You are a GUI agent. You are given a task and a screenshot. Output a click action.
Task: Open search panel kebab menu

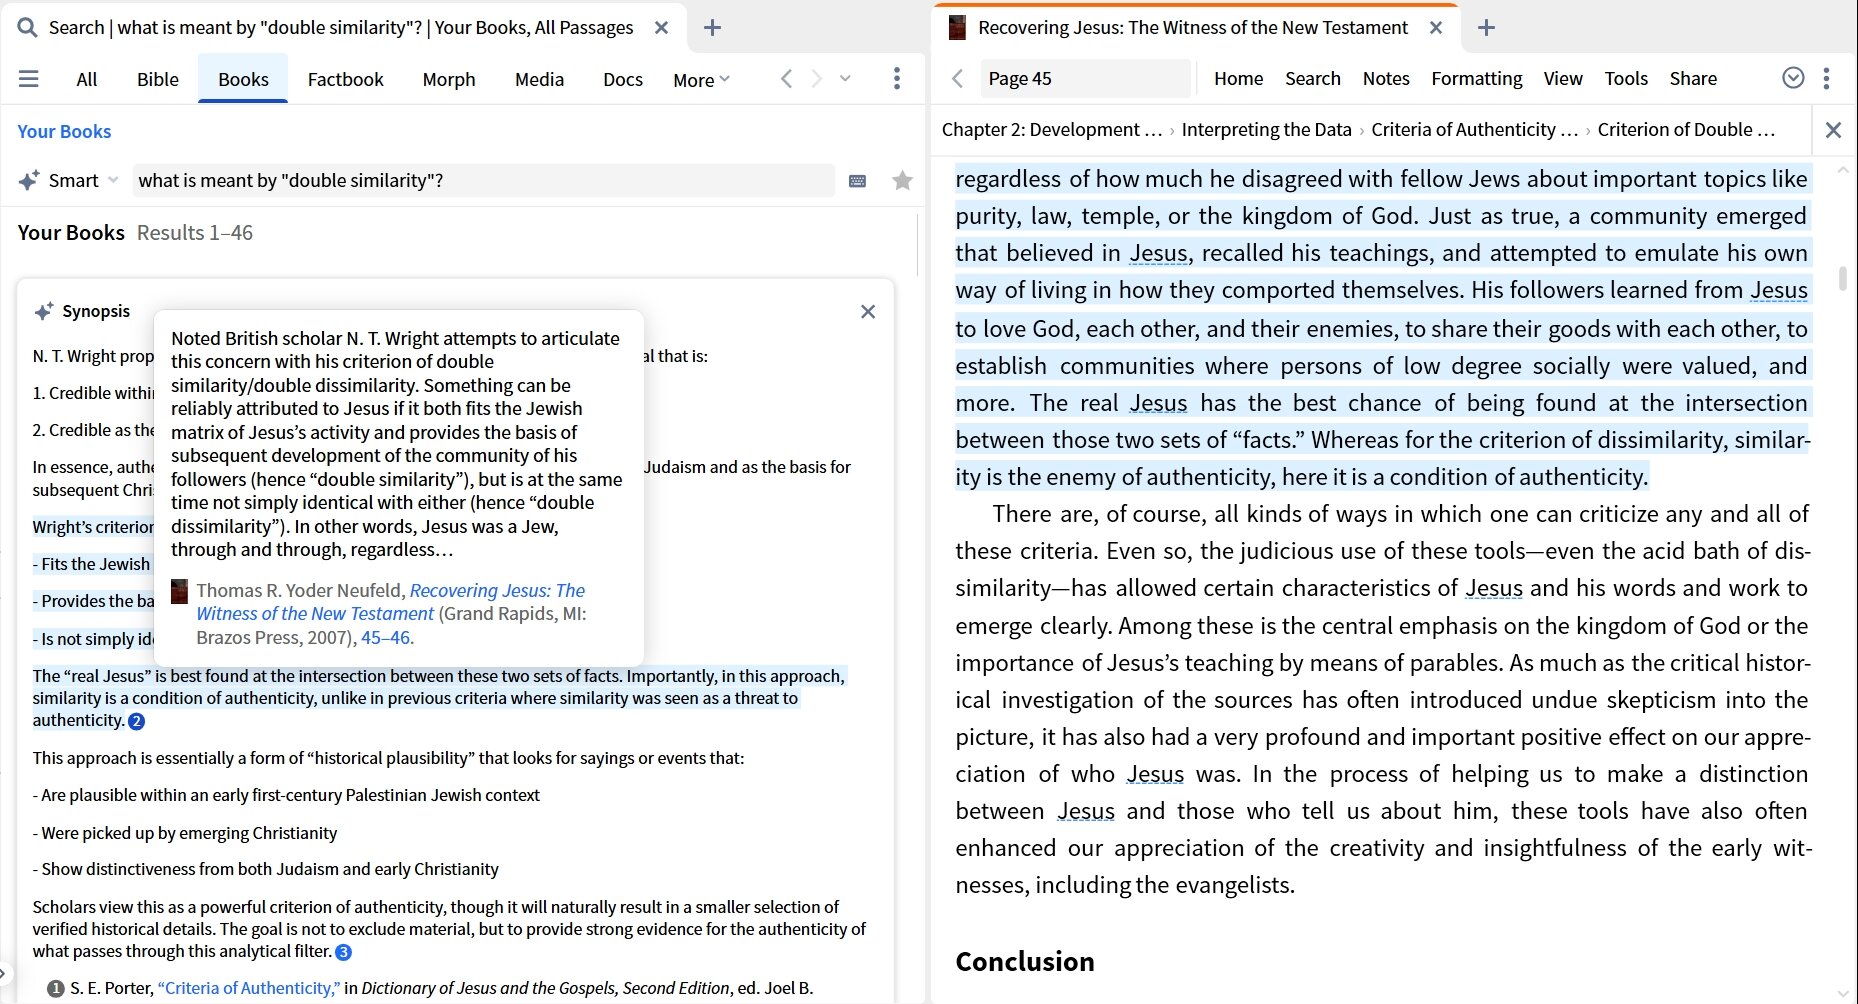click(897, 79)
